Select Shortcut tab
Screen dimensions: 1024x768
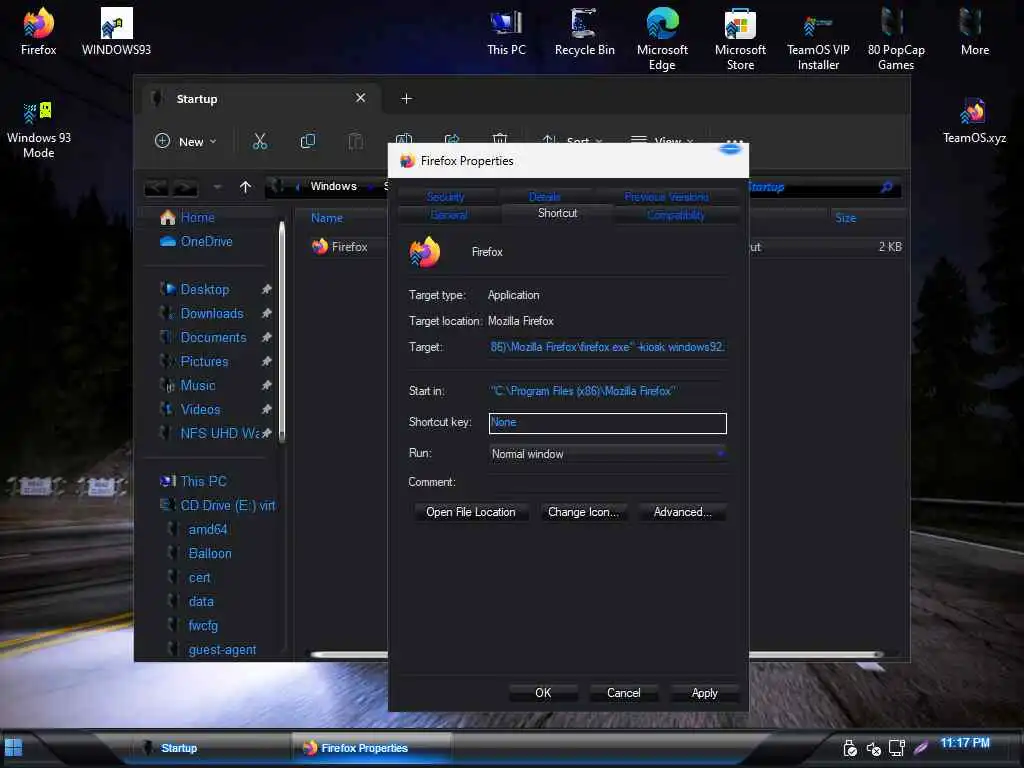[x=557, y=213]
